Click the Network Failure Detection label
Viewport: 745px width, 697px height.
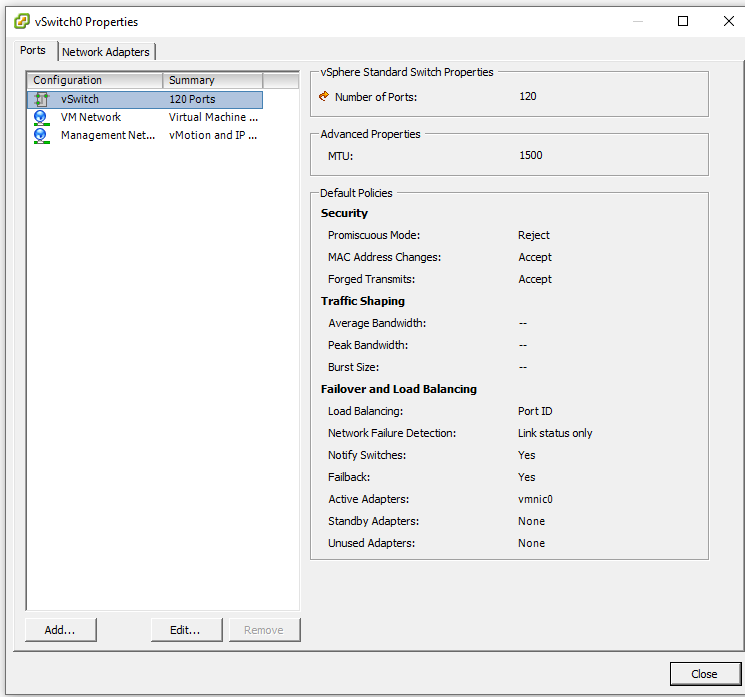(392, 433)
